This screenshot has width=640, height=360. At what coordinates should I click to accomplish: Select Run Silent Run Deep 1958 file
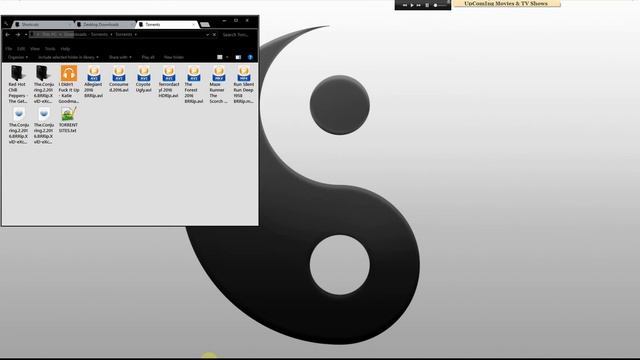click(244, 84)
